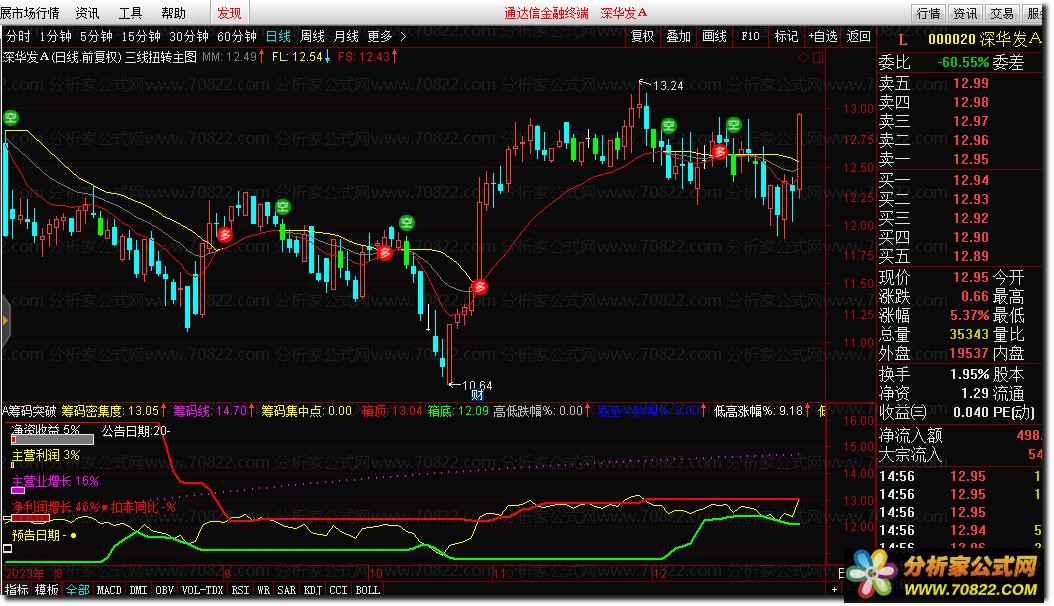Click the red 多 signal at the November breakout
The width and height of the screenshot is (1054, 606).
point(480,287)
